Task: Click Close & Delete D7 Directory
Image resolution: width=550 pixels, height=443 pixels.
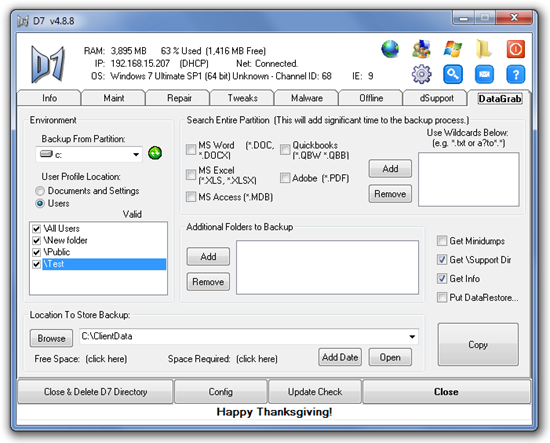Action: (95, 391)
